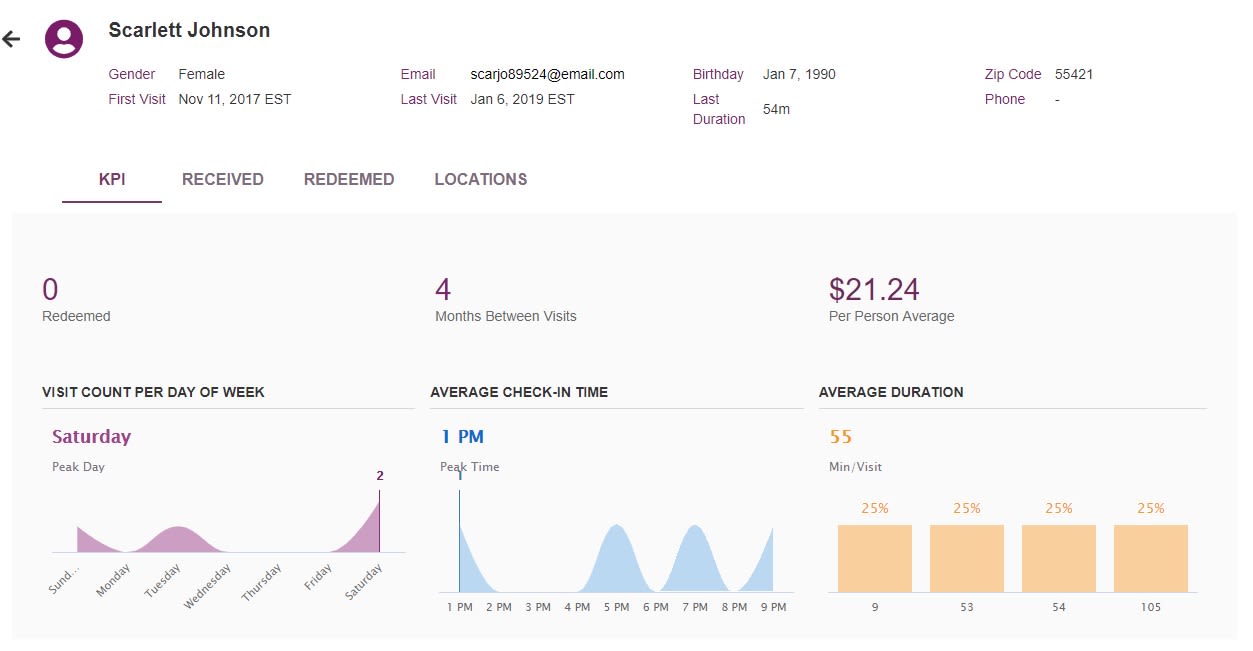View the LOCATIONS tab
The width and height of the screenshot is (1253, 651).
[481, 179]
